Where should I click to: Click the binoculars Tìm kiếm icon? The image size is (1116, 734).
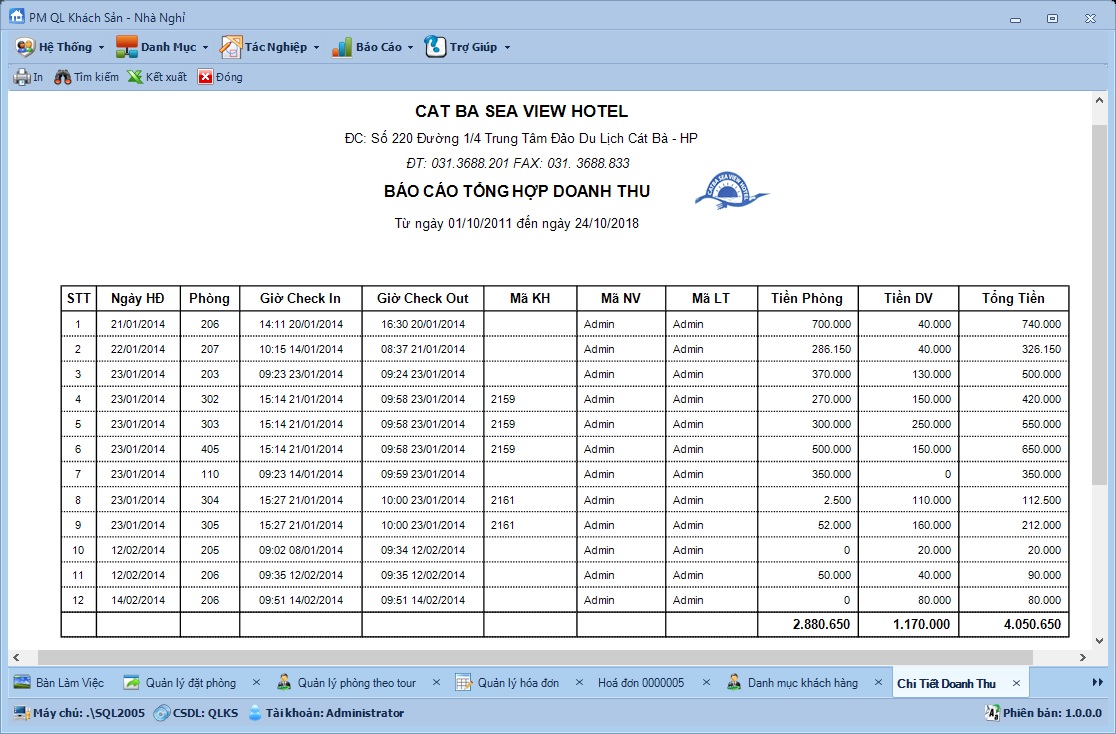[63, 77]
